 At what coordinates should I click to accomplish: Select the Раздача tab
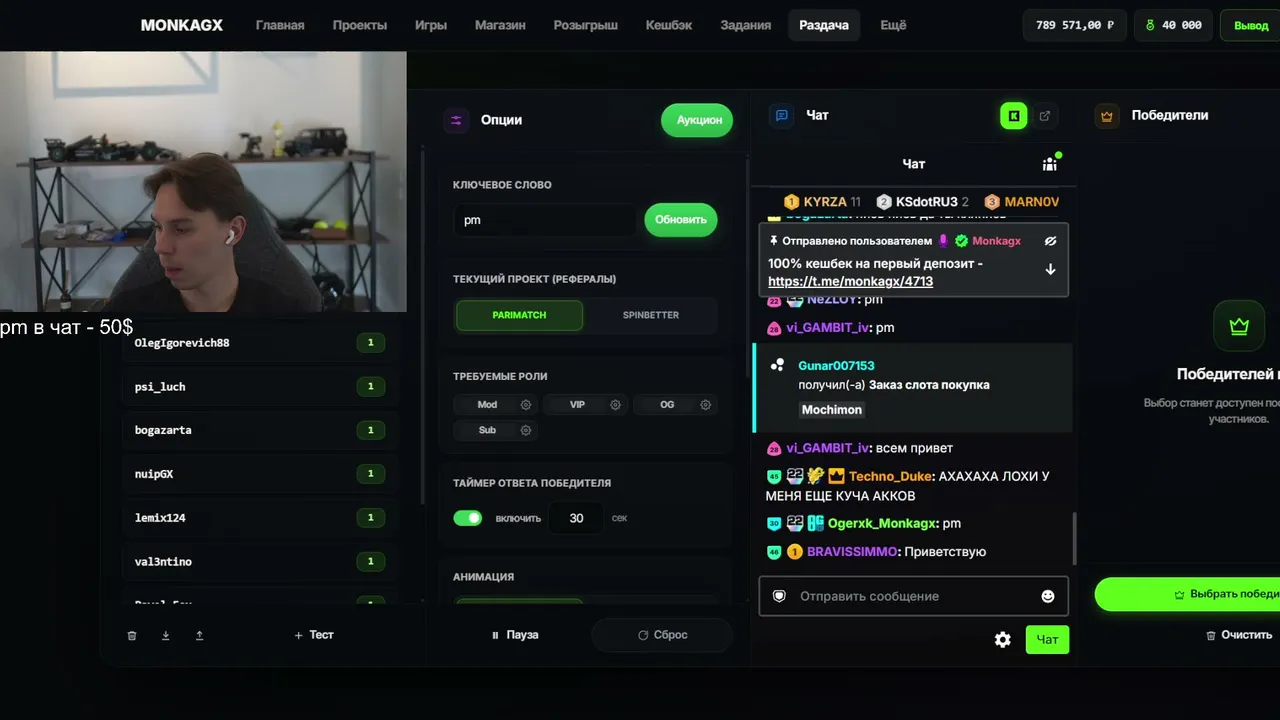click(824, 25)
